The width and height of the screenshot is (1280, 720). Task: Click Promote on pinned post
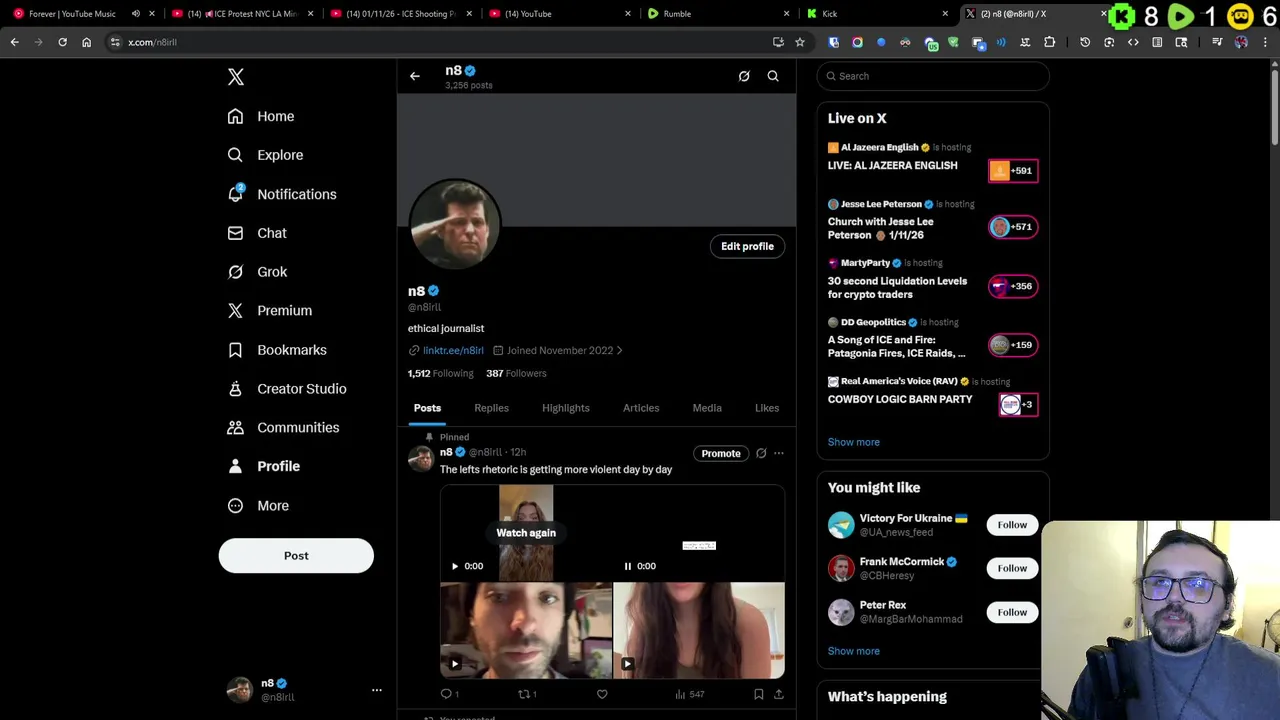(721, 454)
